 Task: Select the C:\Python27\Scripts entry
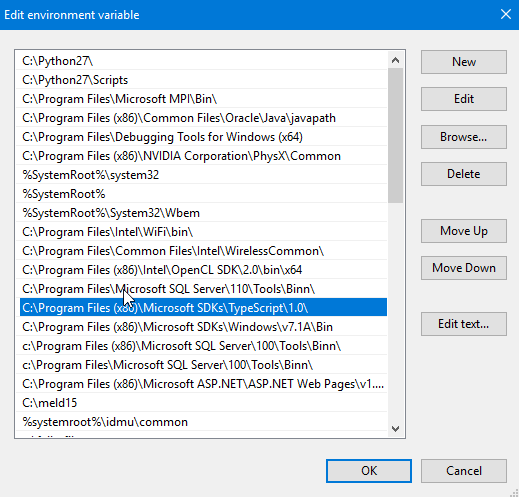tap(203, 80)
